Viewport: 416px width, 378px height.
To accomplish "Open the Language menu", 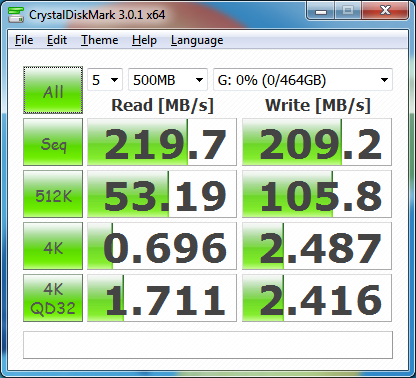I will click(197, 40).
